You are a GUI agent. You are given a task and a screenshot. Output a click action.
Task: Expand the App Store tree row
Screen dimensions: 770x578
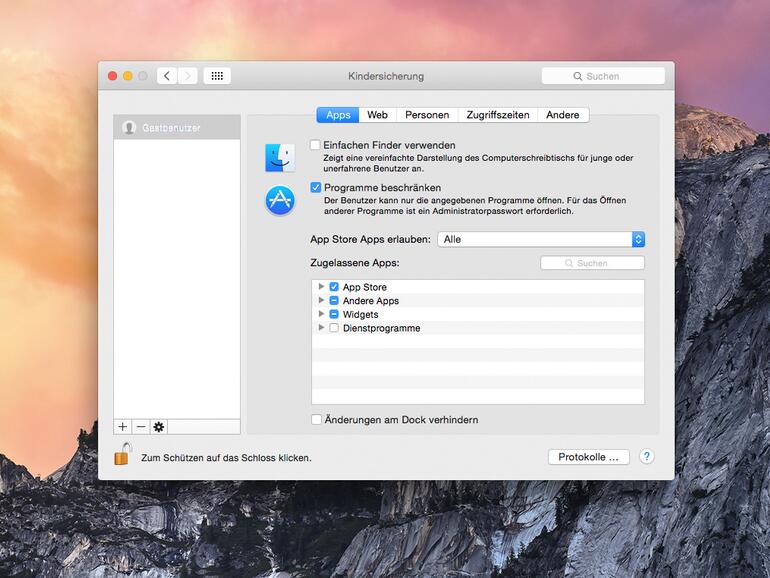click(321, 286)
